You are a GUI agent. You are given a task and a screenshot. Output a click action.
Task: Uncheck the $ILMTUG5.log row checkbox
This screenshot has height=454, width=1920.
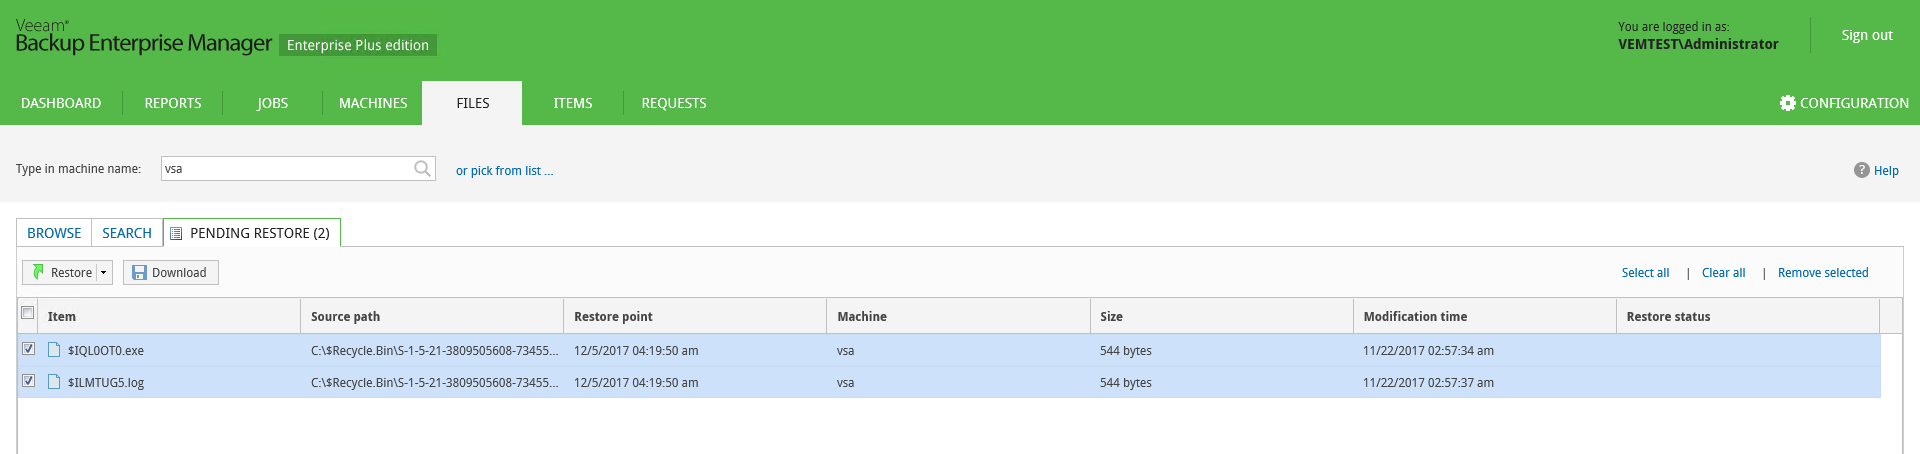tap(28, 381)
